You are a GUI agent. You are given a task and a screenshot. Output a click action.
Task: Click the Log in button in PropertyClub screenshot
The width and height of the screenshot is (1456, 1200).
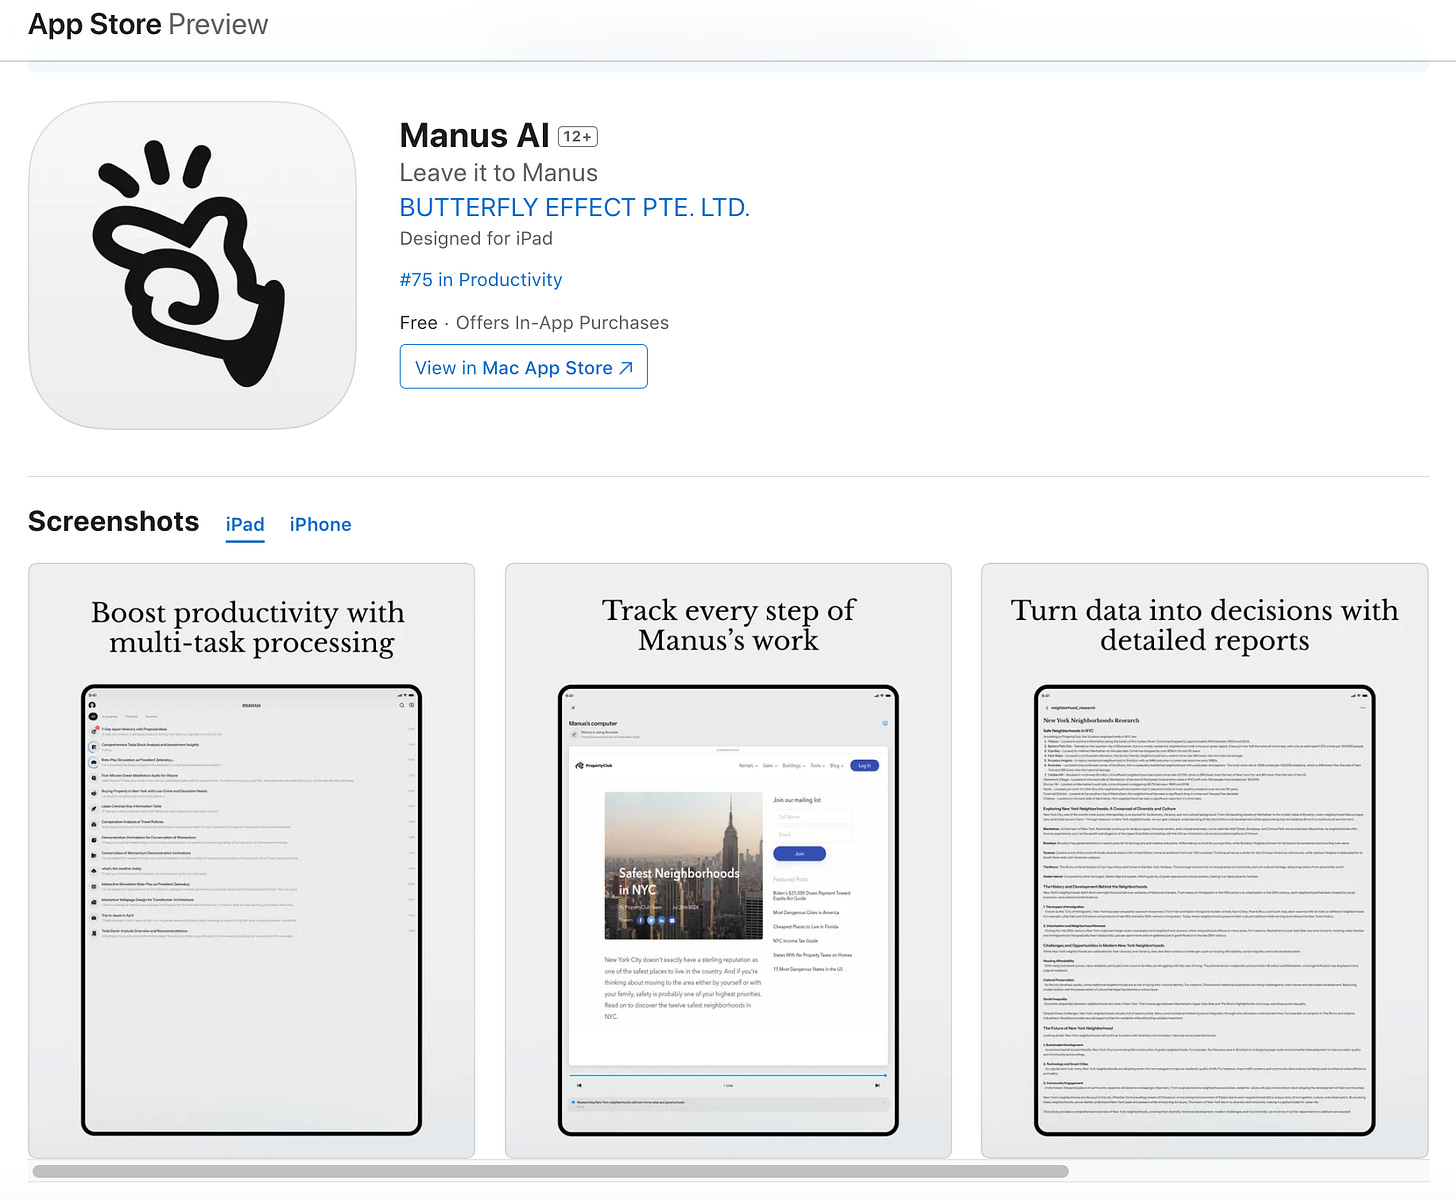tap(864, 765)
